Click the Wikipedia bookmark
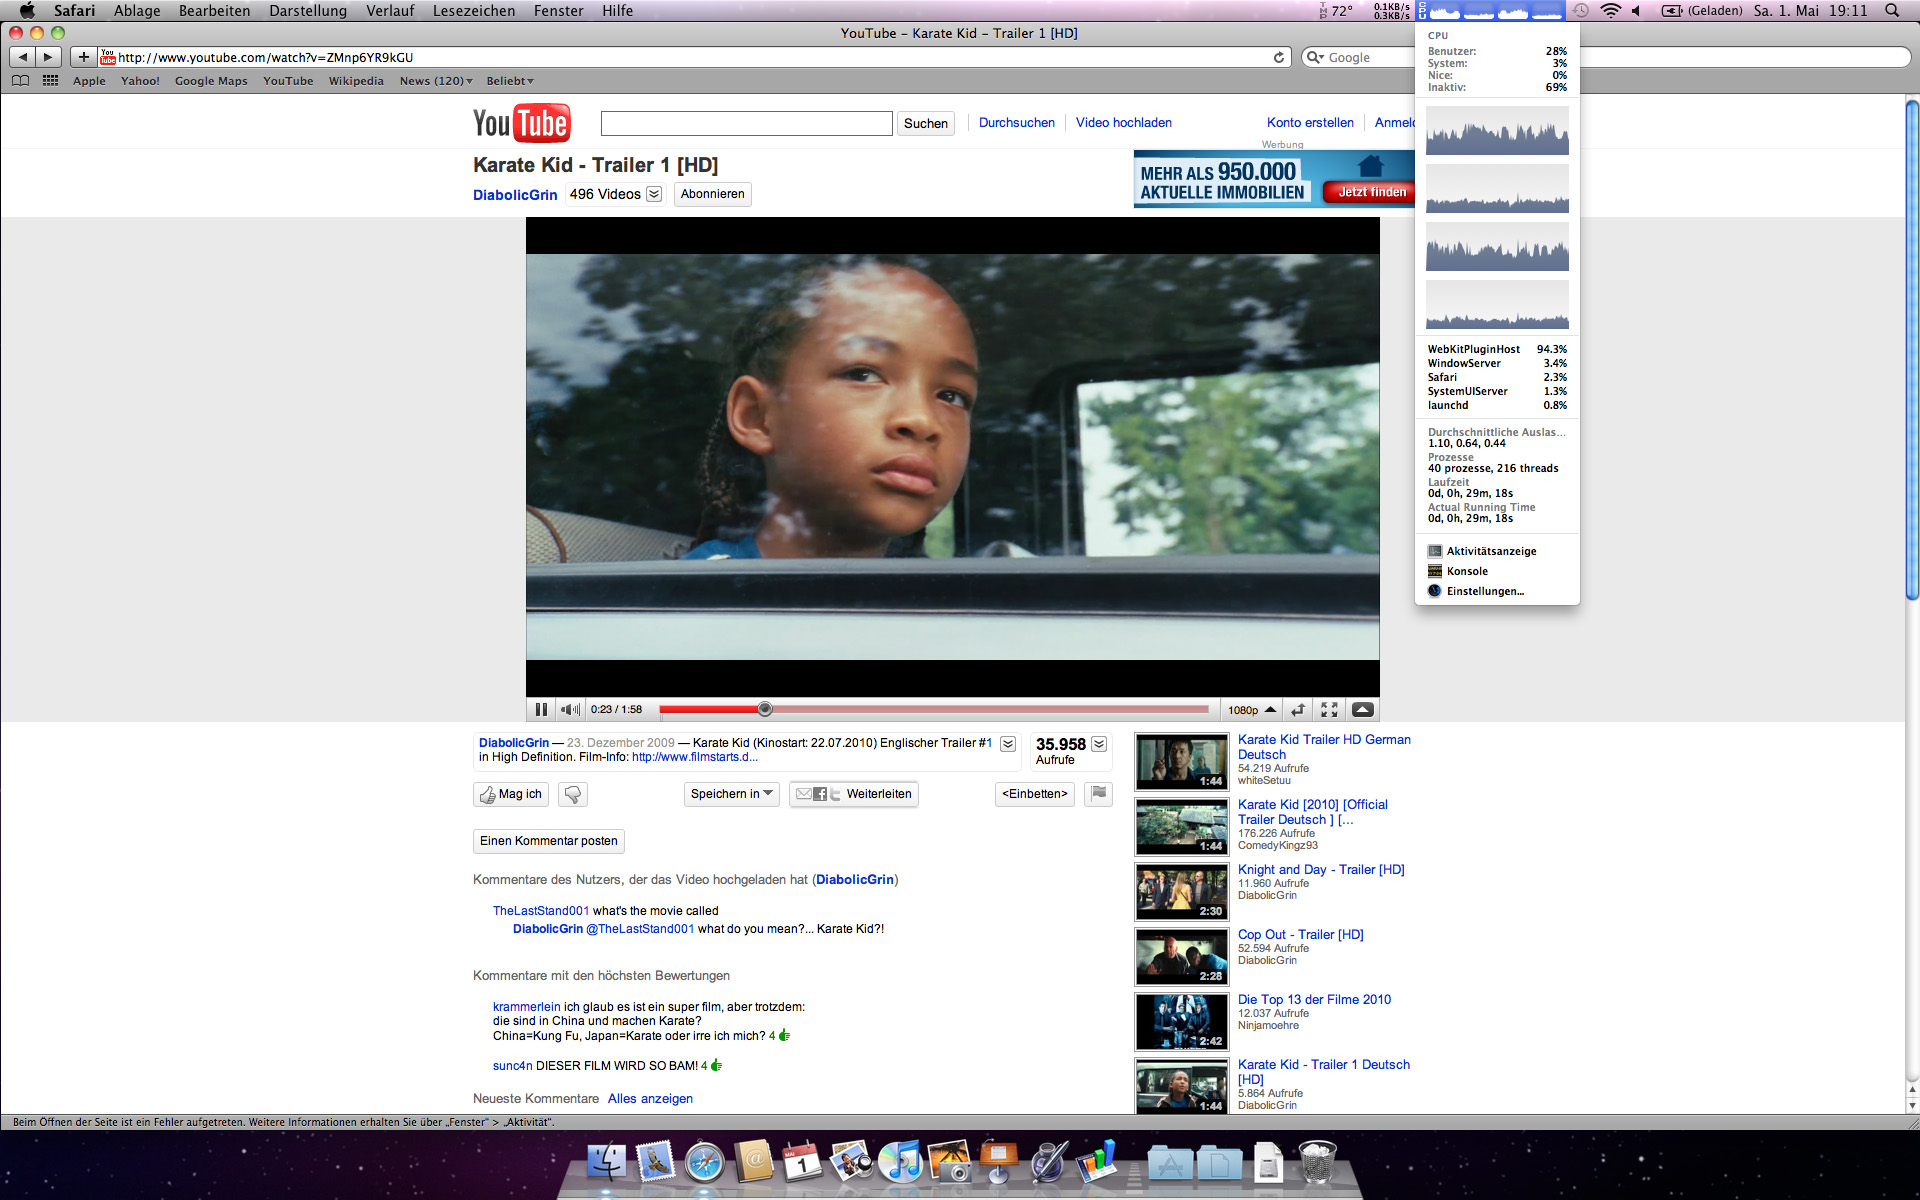Image resolution: width=1920 pixels, height=1200 pixels. tap(356, 81)
